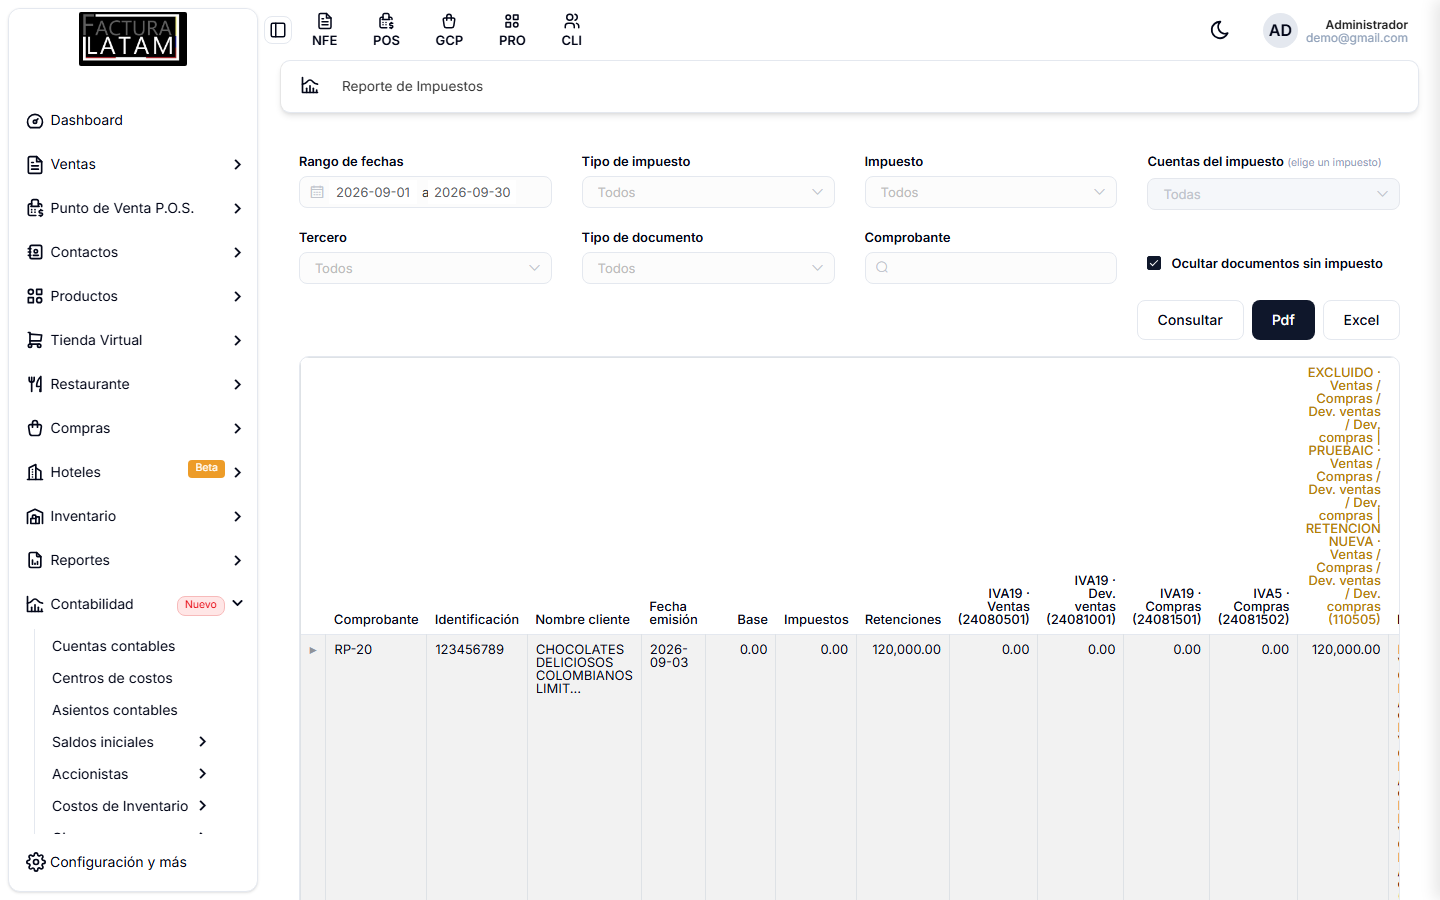
Task: Switch to dark mode moon icon
Action: pos(1219,30)
